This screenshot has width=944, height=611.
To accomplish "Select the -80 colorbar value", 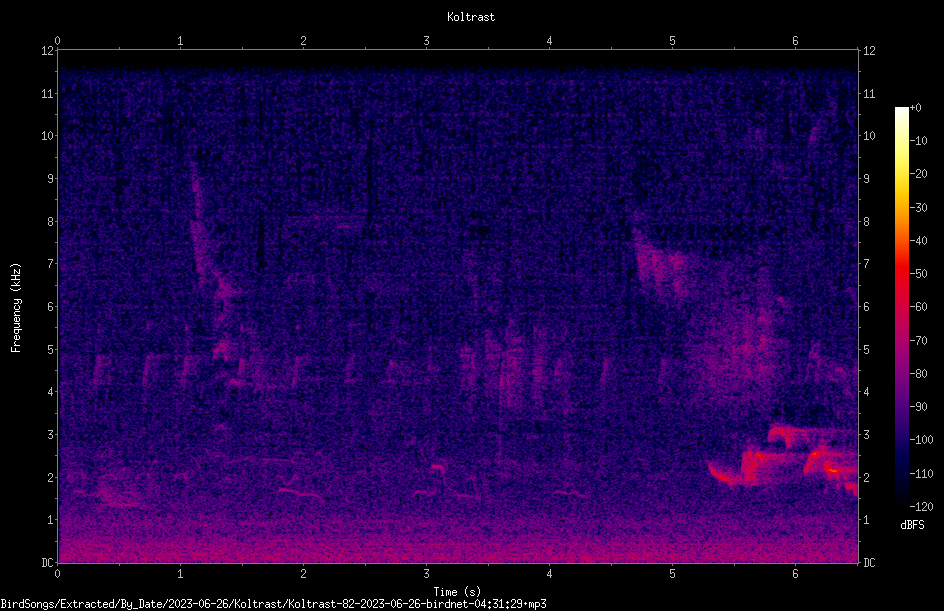I will click(918, 374).
